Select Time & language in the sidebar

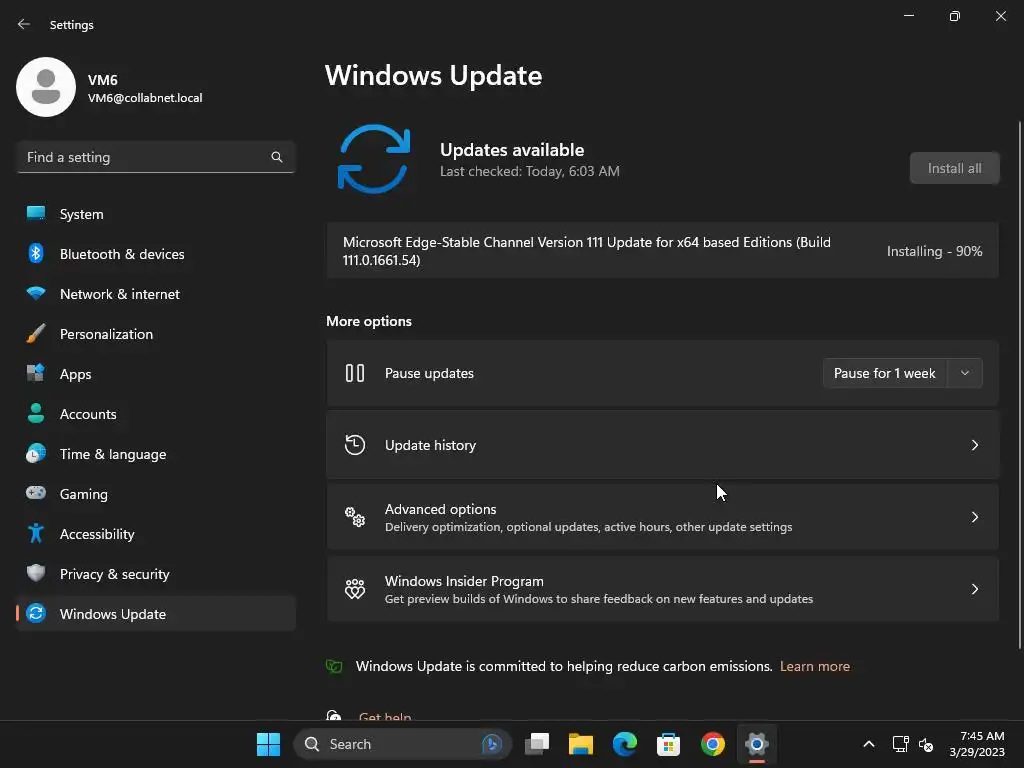pos(155,453)
